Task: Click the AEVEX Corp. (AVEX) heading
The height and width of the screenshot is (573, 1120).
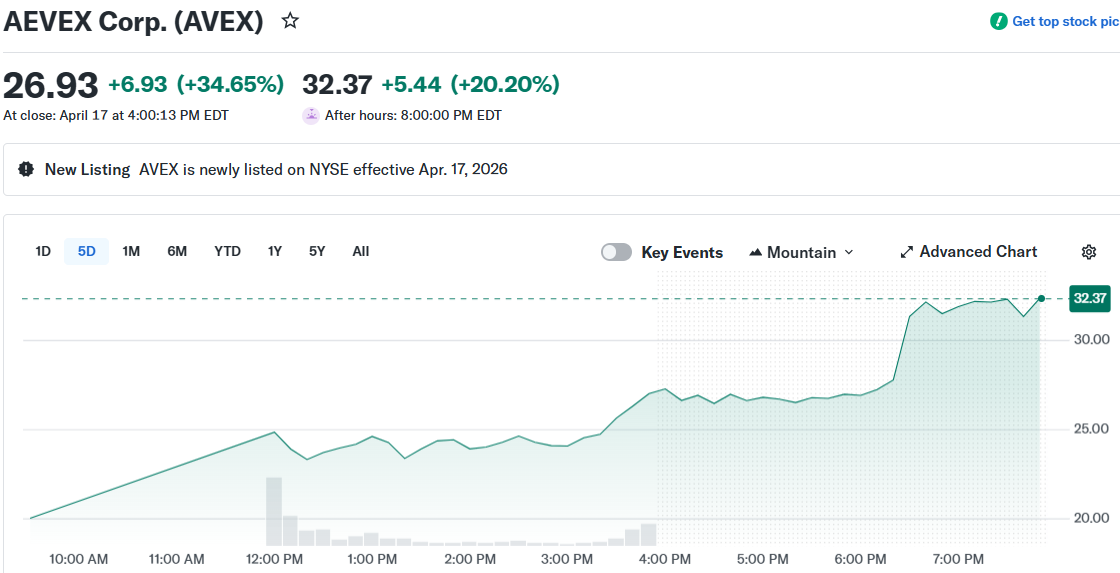Action: 134,21
